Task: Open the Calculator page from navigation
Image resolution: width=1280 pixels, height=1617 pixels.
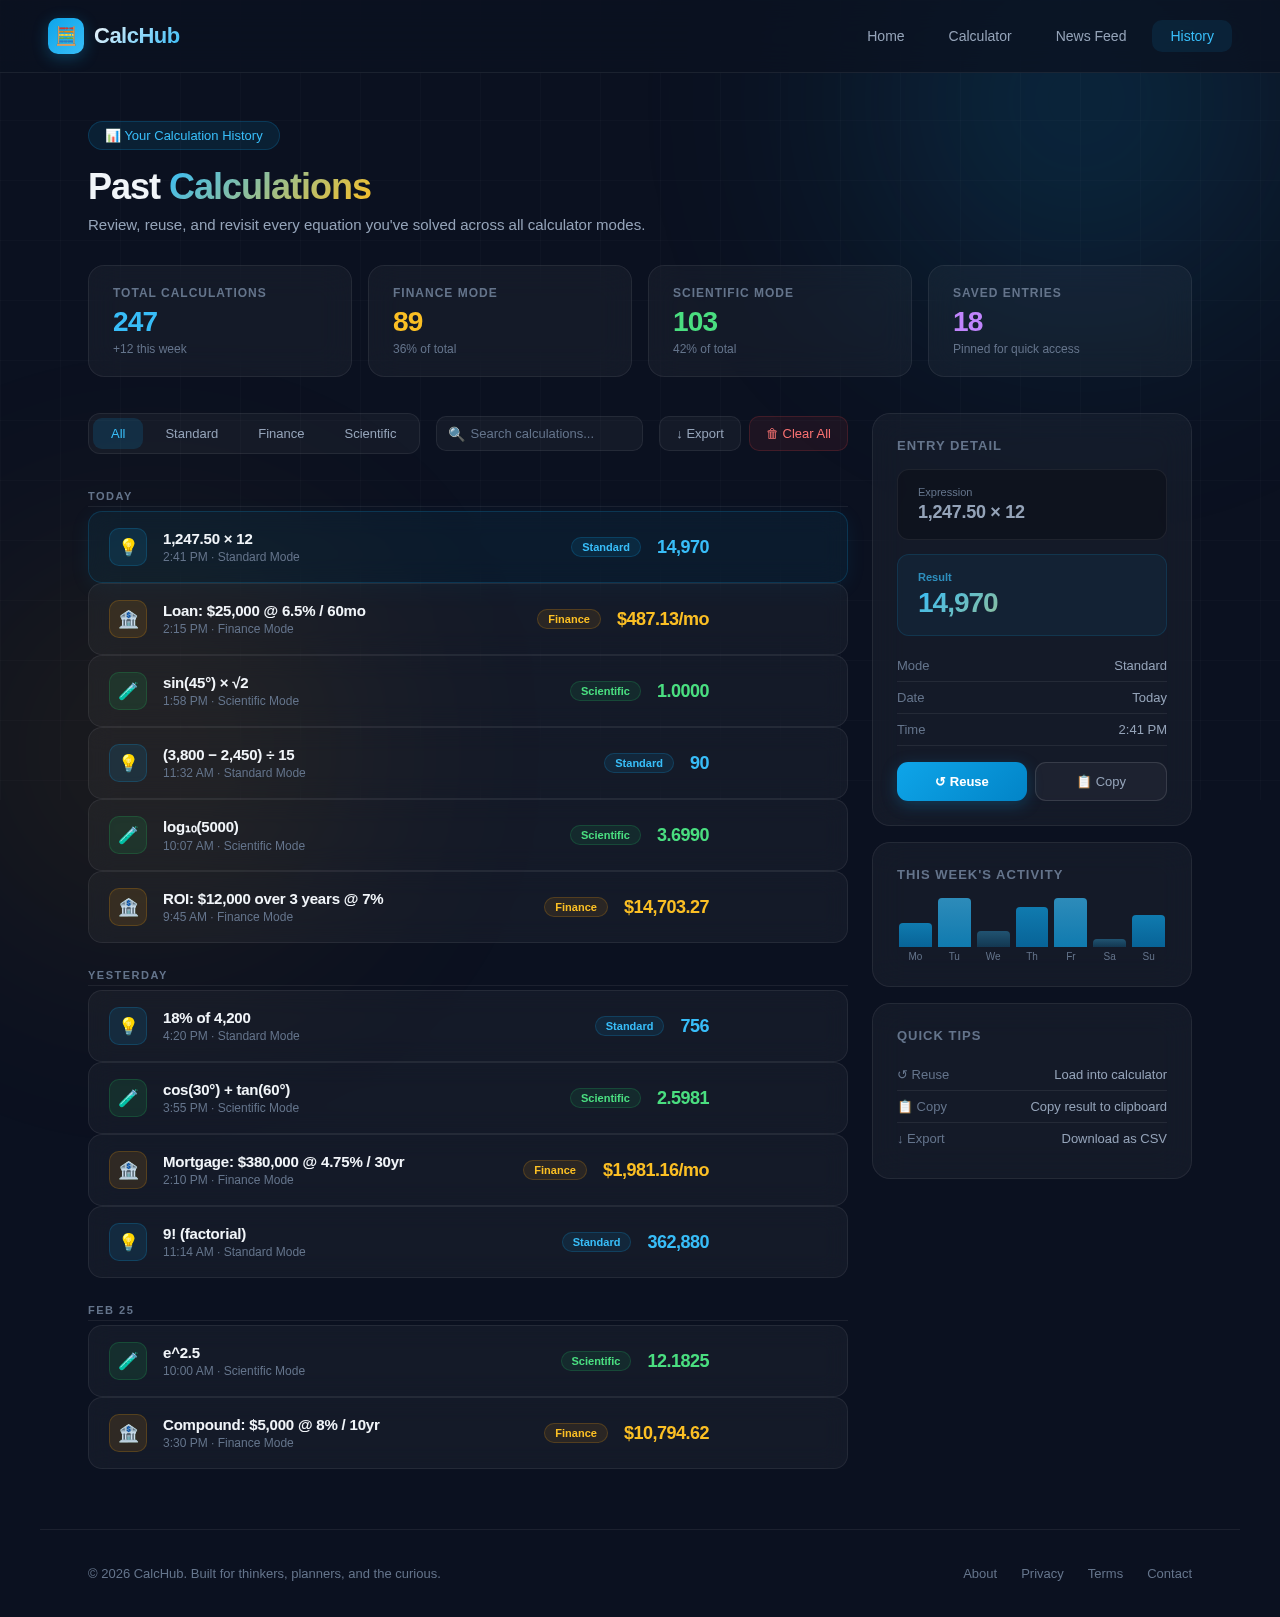Action: (979, 36)
